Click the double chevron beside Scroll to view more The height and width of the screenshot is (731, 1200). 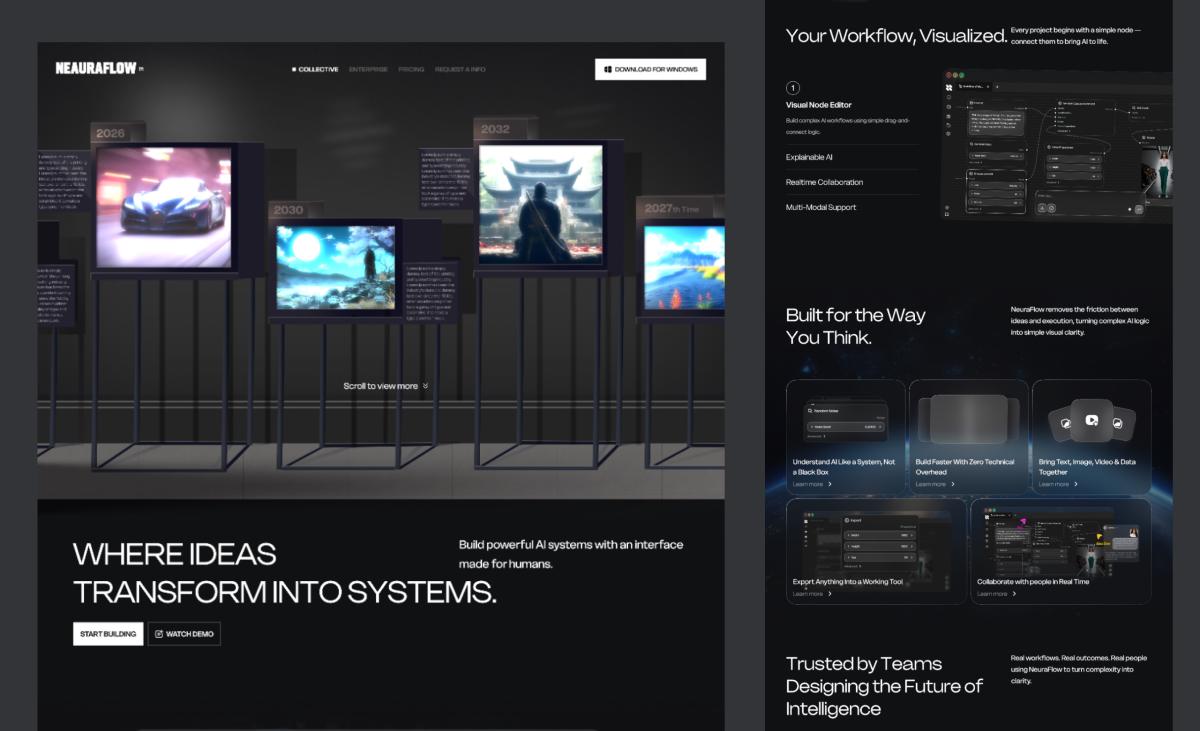pos(426,386)
